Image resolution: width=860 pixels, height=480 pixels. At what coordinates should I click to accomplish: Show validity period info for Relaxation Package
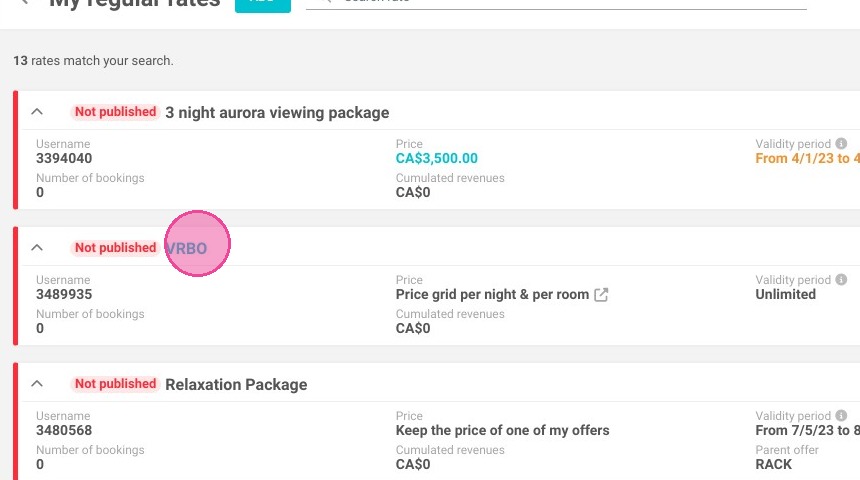[841, 416]
